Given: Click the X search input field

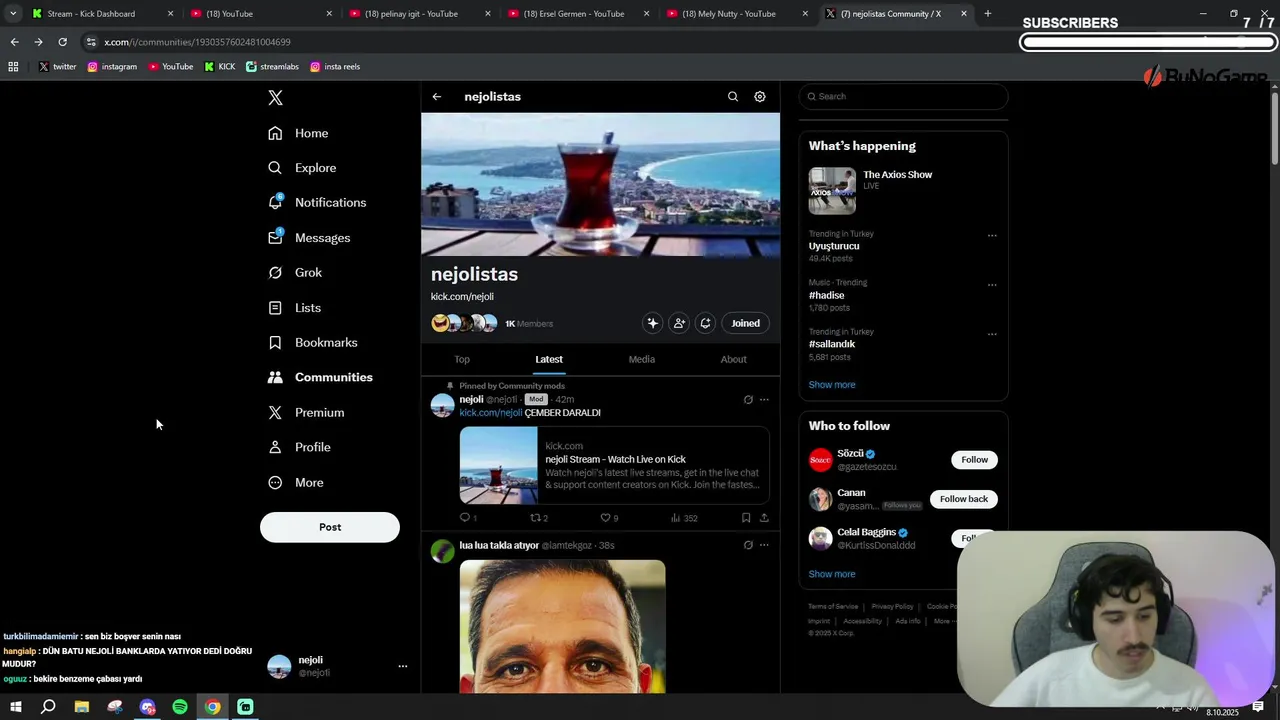Looking at the screenshot, I should tap(904, 97).
